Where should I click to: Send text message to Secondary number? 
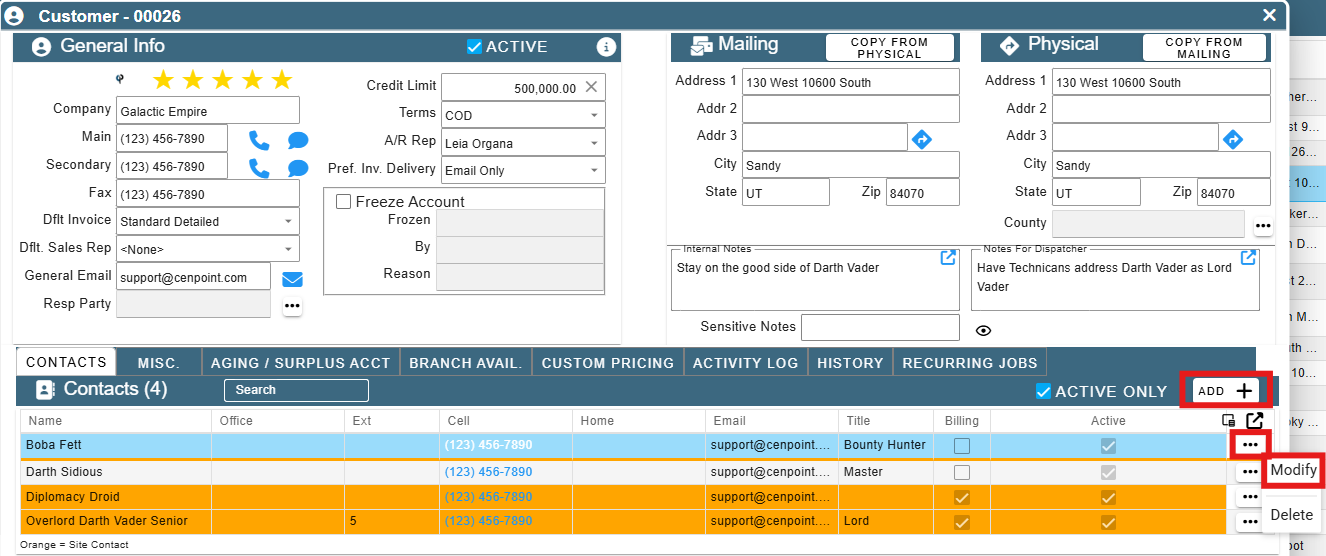tap(298, 168)
